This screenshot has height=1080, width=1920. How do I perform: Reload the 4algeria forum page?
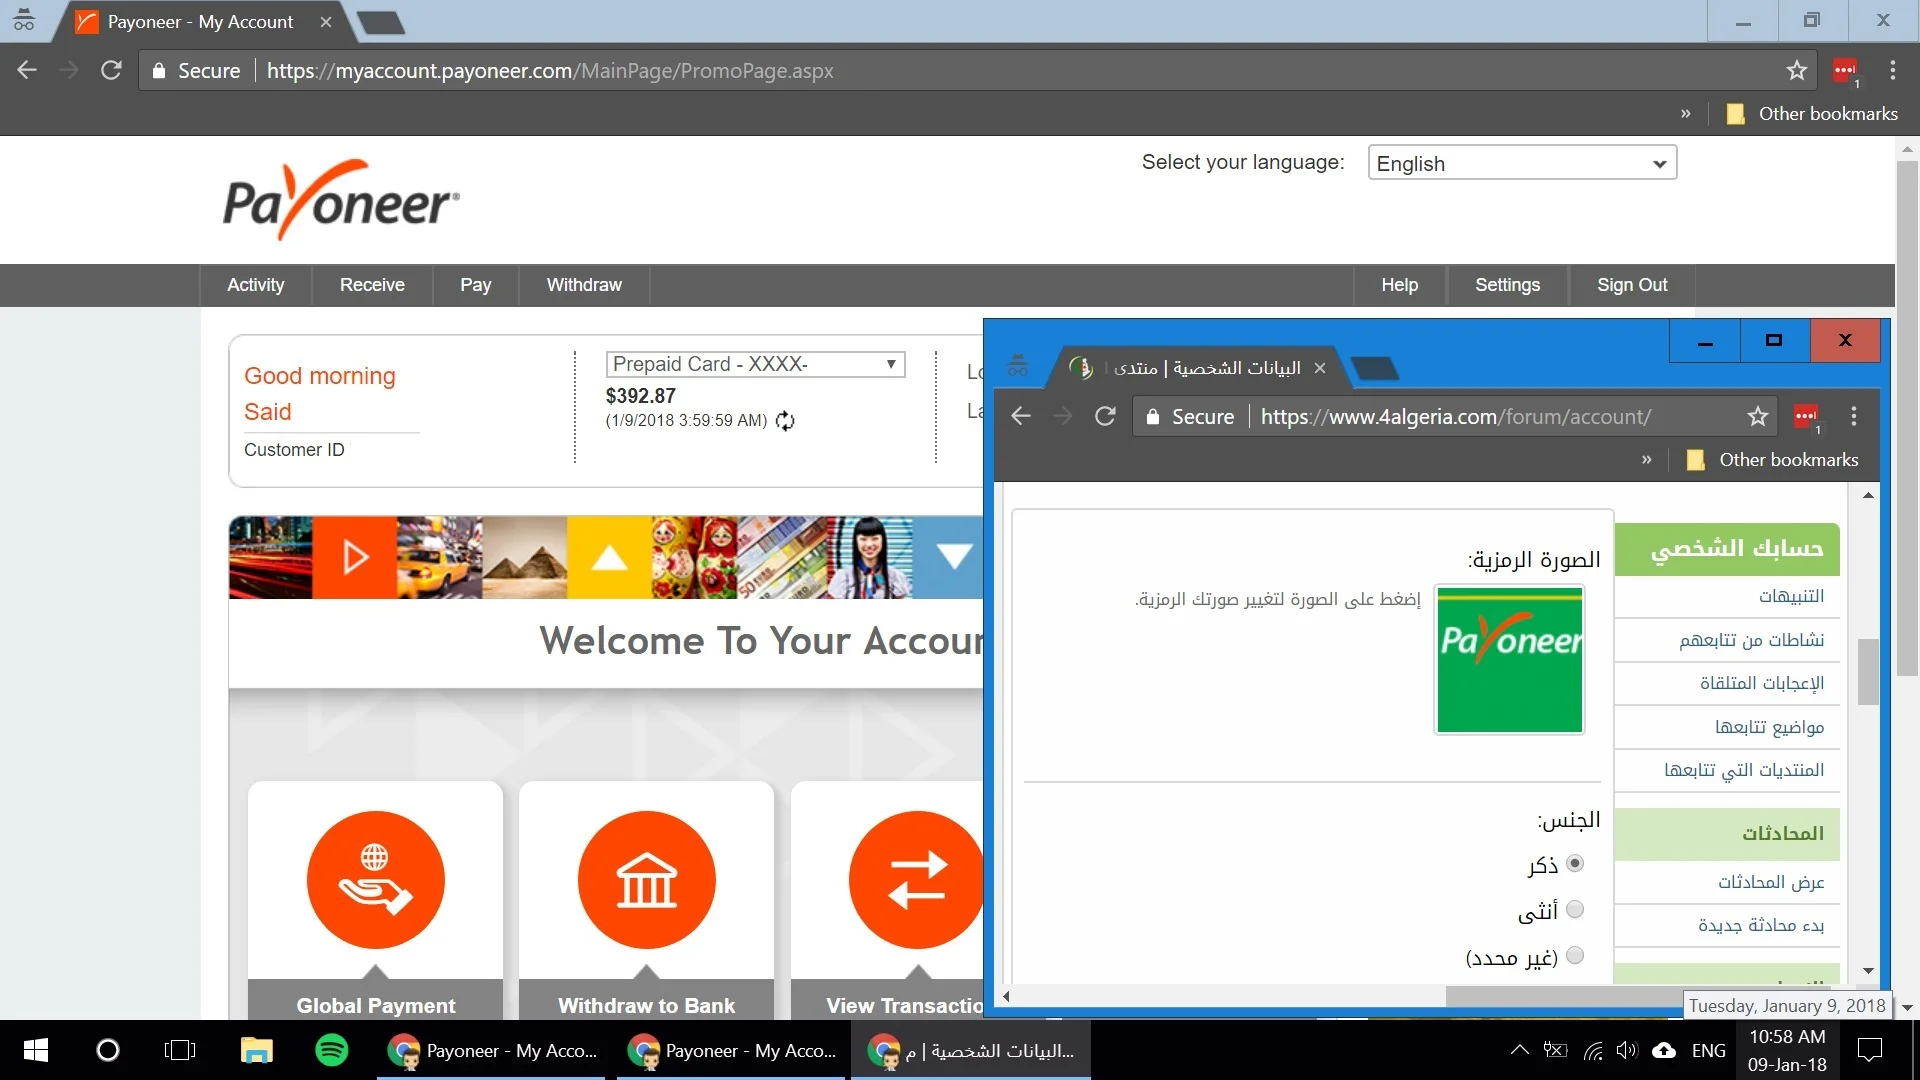[1104, 417]
